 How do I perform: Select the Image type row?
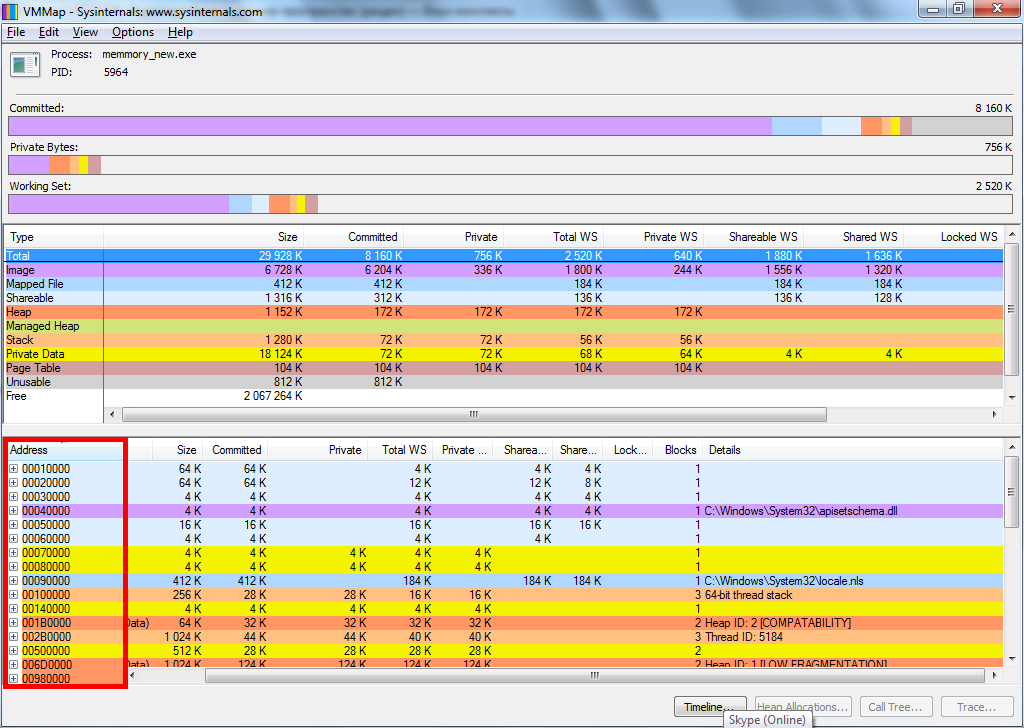pyautogui.click(x=504, y=270)
